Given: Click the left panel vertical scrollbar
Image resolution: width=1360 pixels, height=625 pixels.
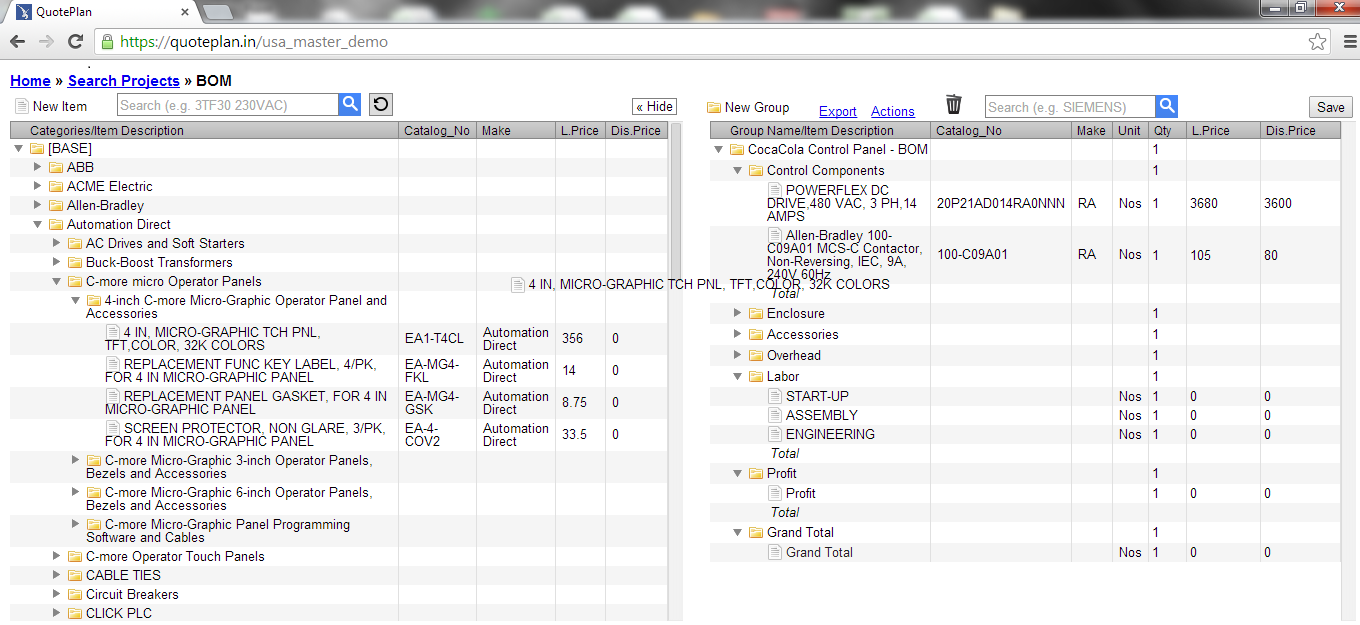Looking at the screenshot, I should pyautogui.click(x=675, y=200).
